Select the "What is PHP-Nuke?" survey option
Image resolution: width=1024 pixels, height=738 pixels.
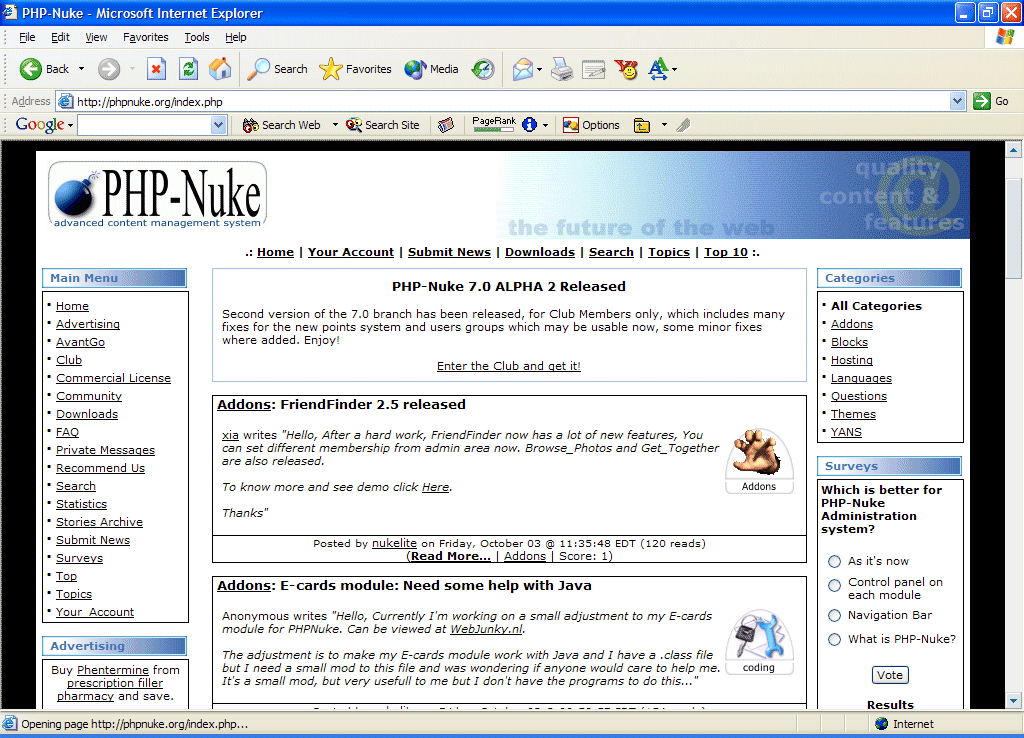(834, 639)
